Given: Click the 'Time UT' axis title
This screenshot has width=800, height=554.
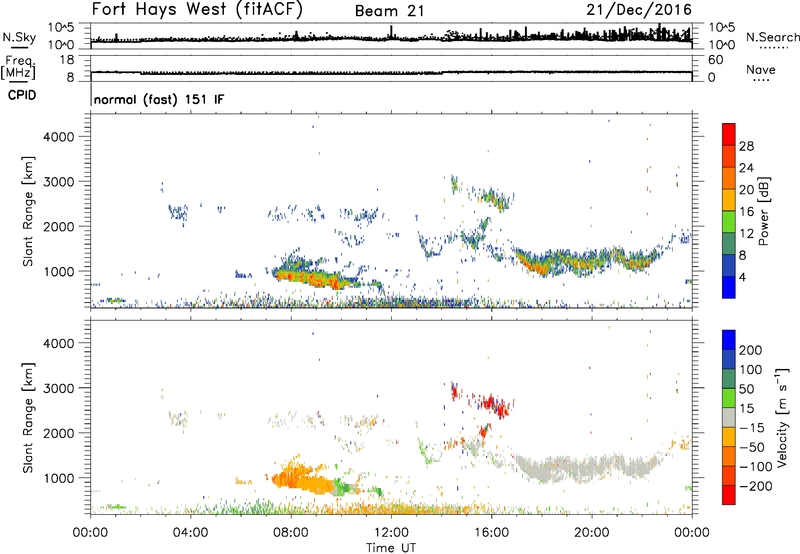Looking at the screenshot, I should pos(391,548).
